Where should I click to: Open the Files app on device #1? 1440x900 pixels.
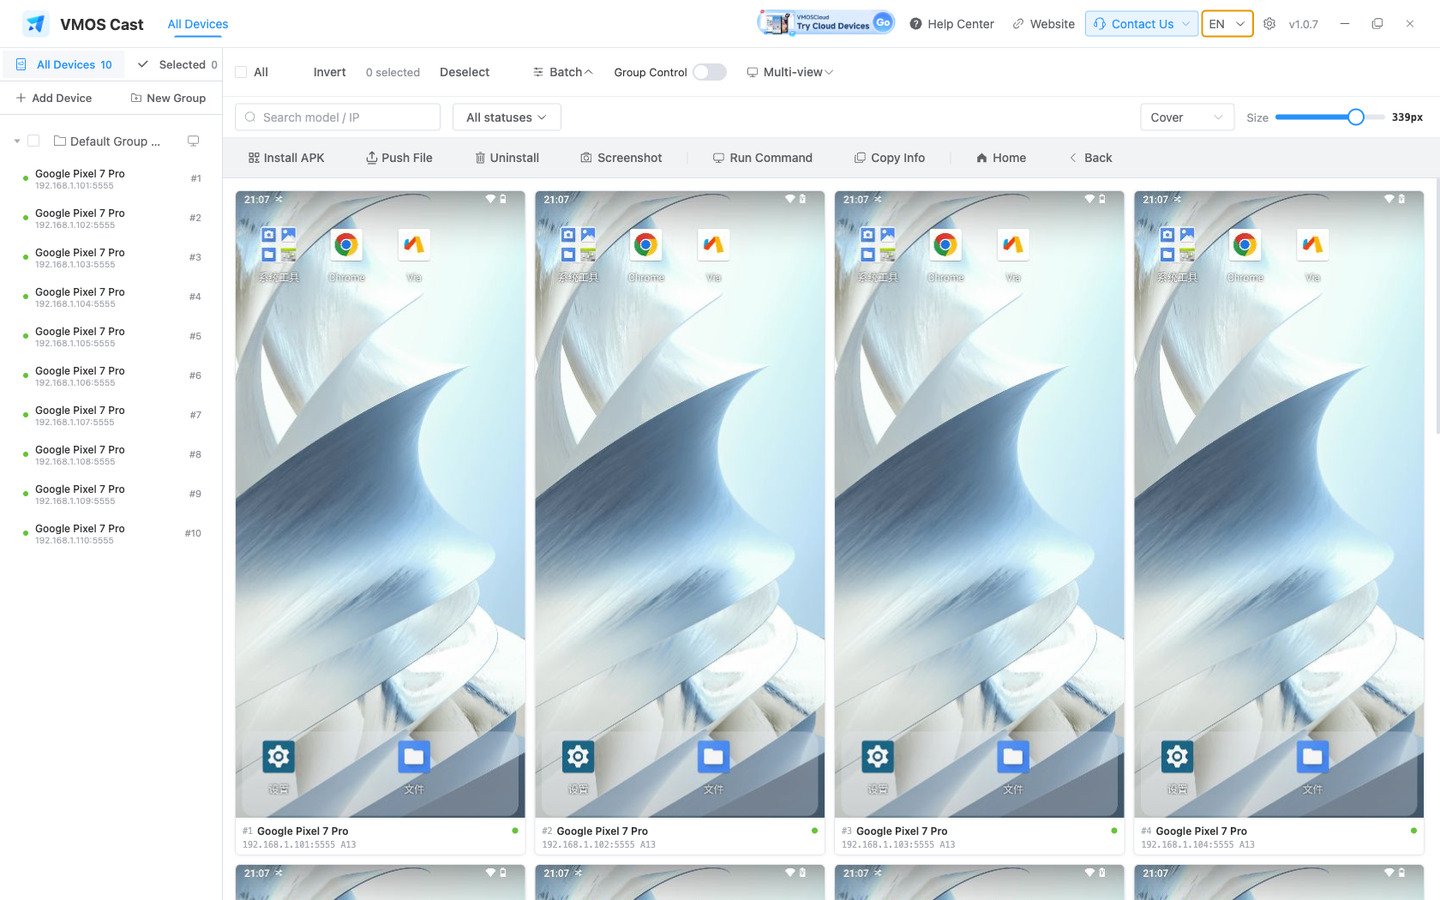(x=414, y=757)
